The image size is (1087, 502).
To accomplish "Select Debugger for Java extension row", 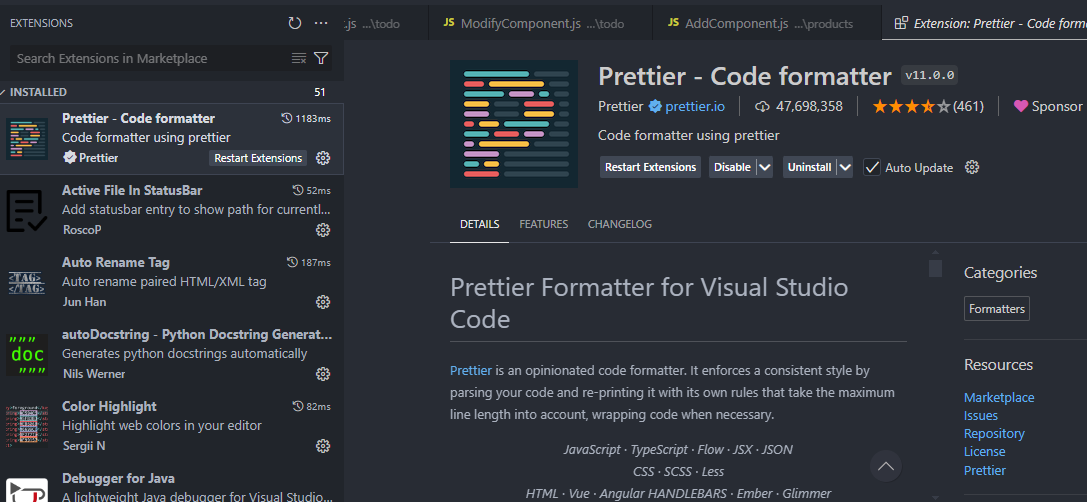I will [172, 485].
